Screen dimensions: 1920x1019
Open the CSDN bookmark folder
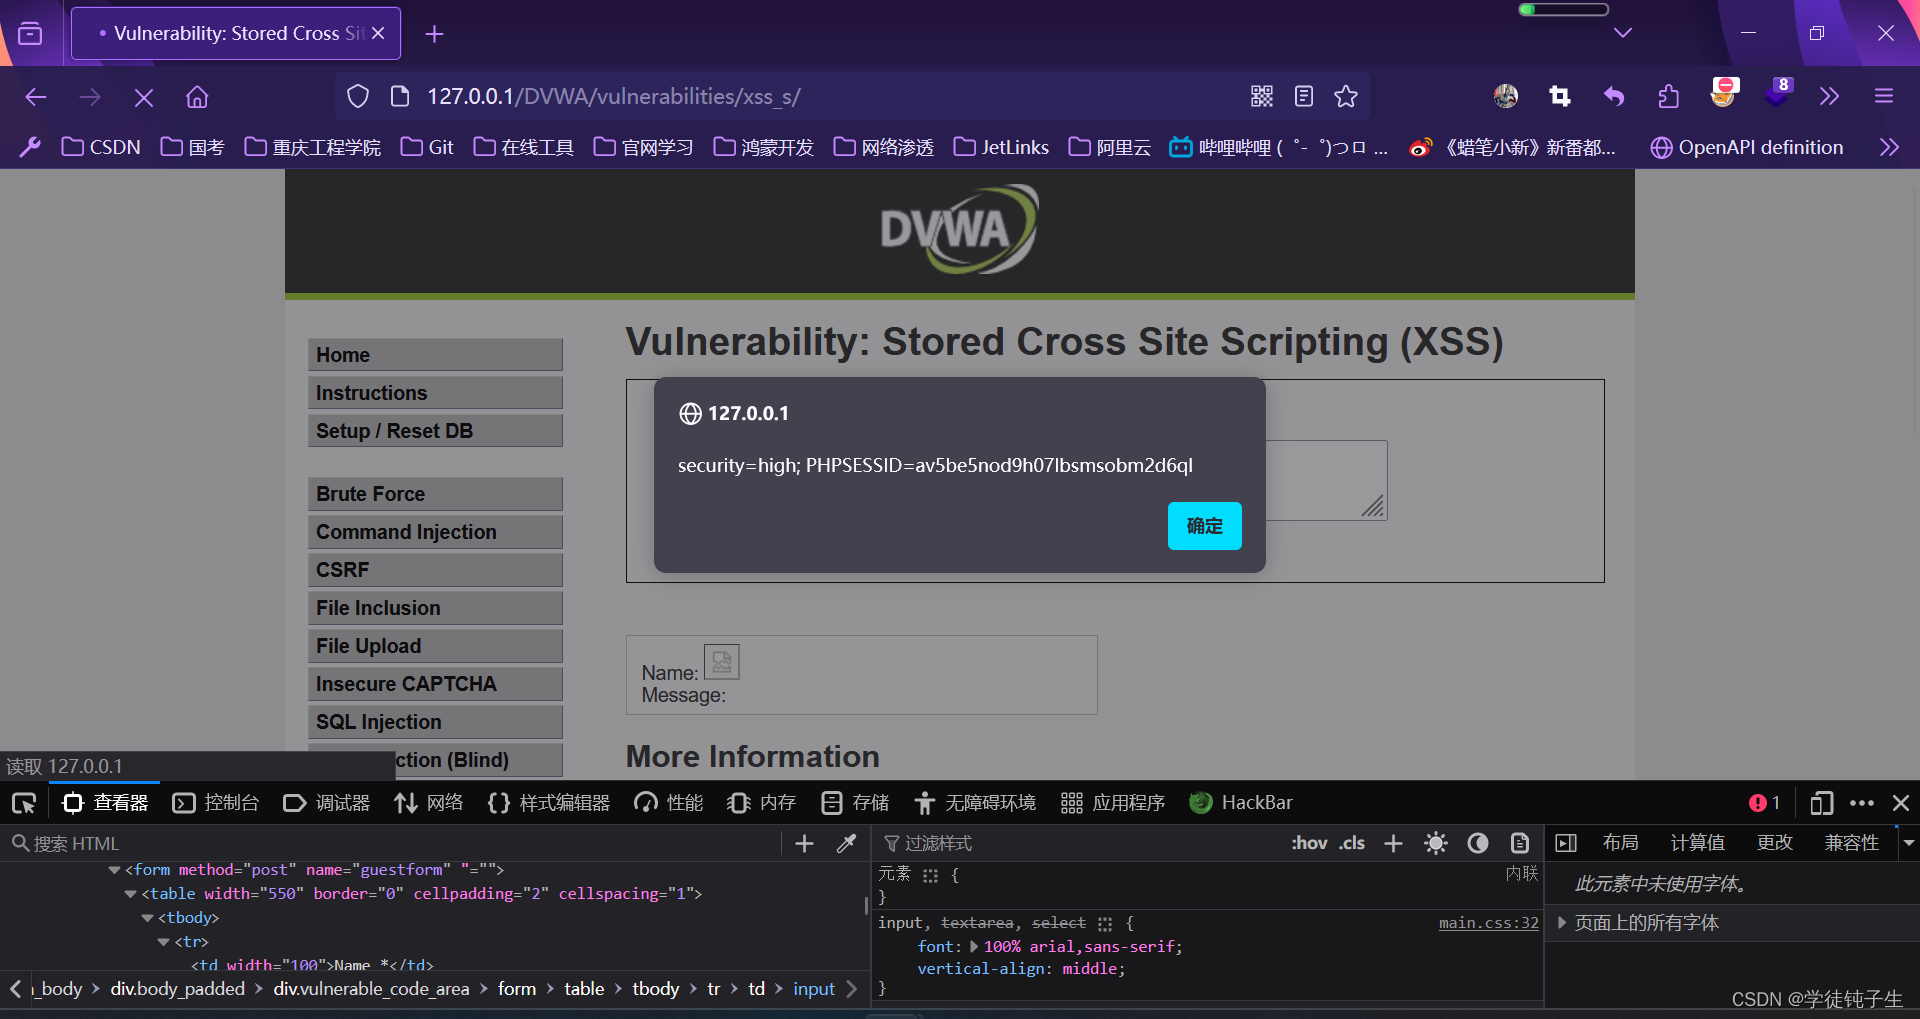(x=101, y=147)
